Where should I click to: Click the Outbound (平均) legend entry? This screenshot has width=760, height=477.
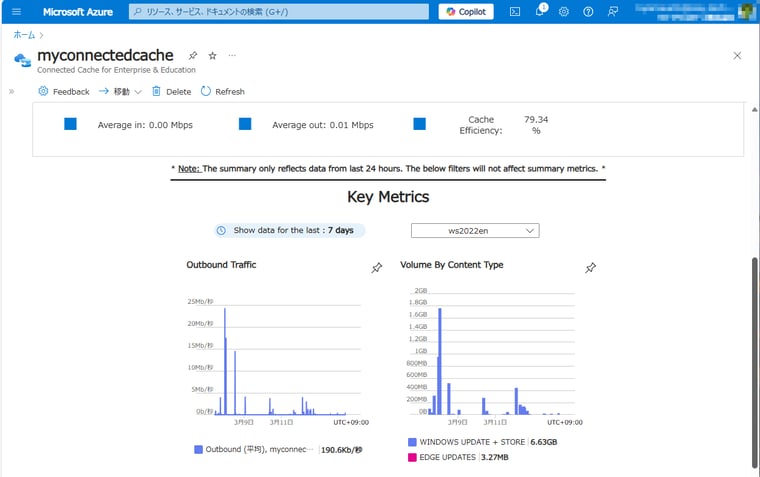253,449
